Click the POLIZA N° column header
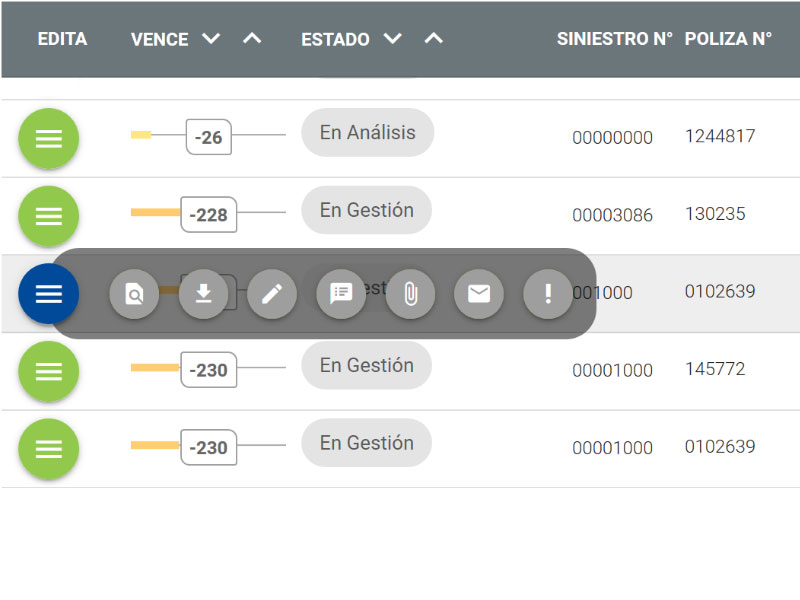 coord(728,39)
